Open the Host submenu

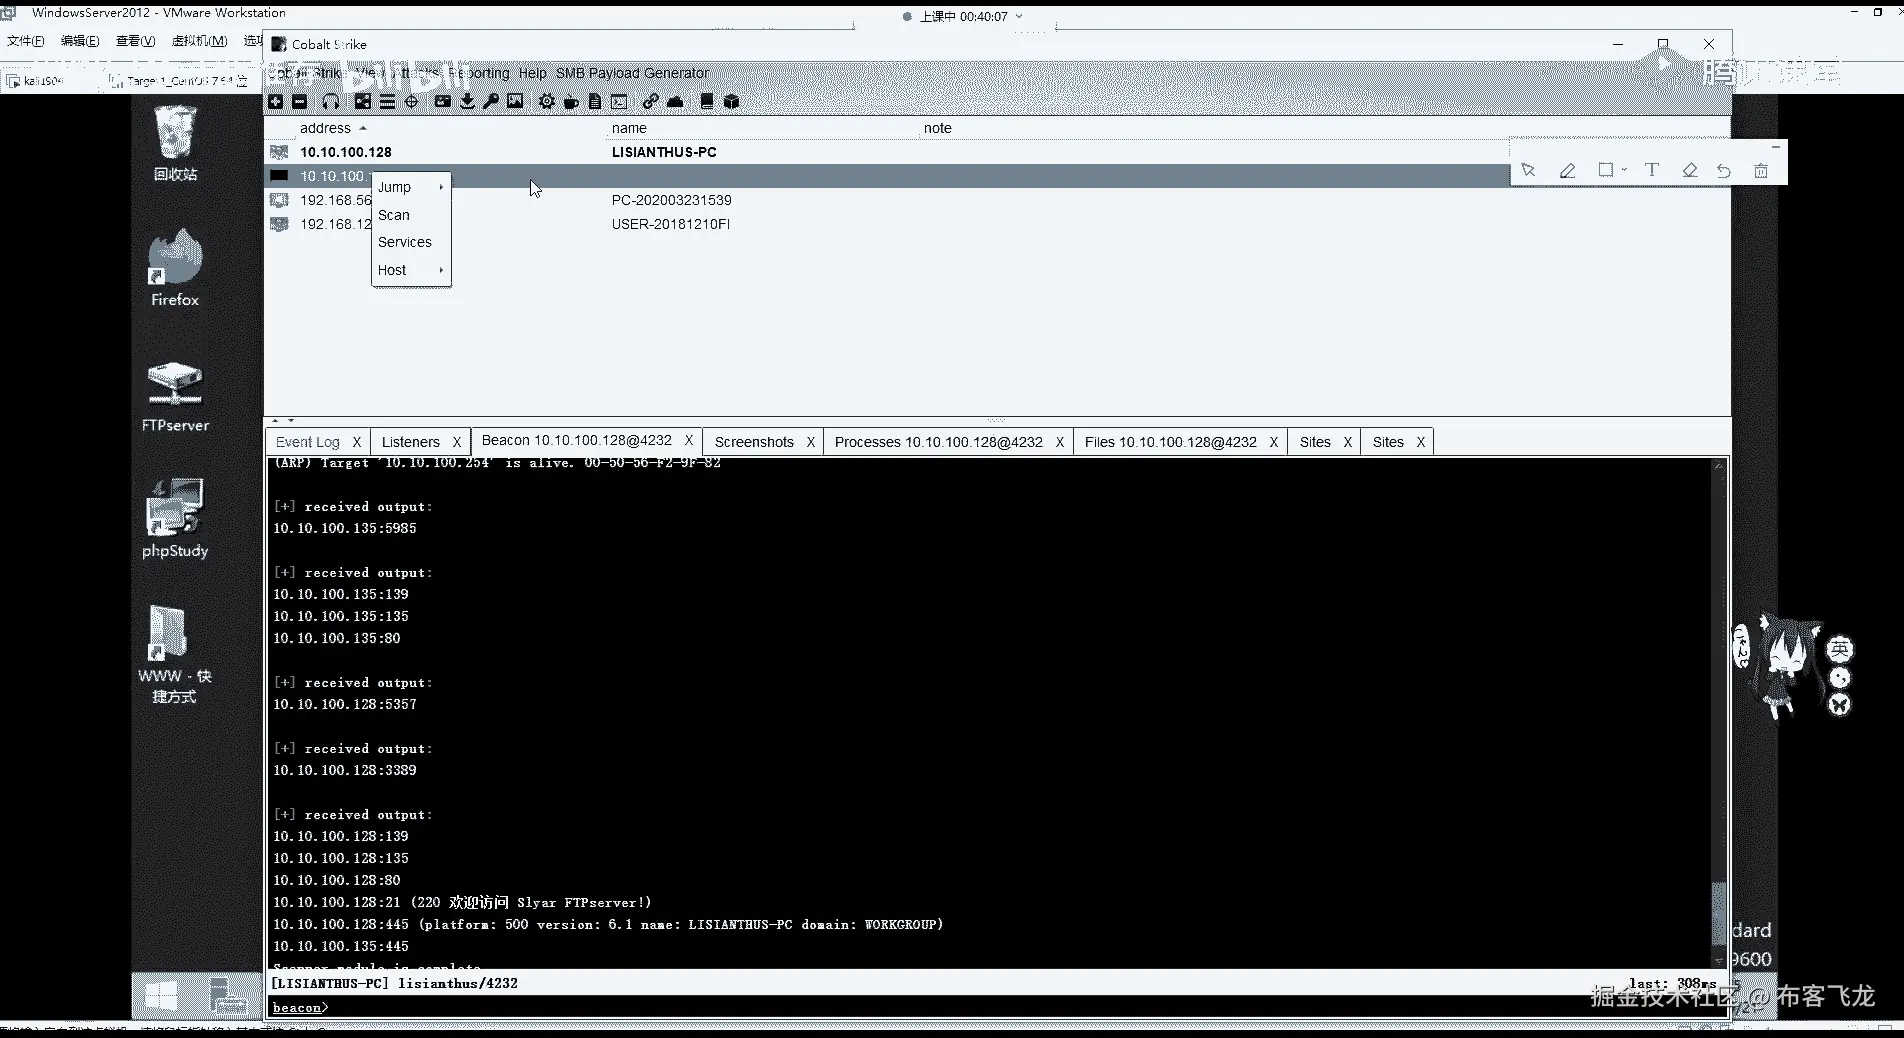[411, 270]
